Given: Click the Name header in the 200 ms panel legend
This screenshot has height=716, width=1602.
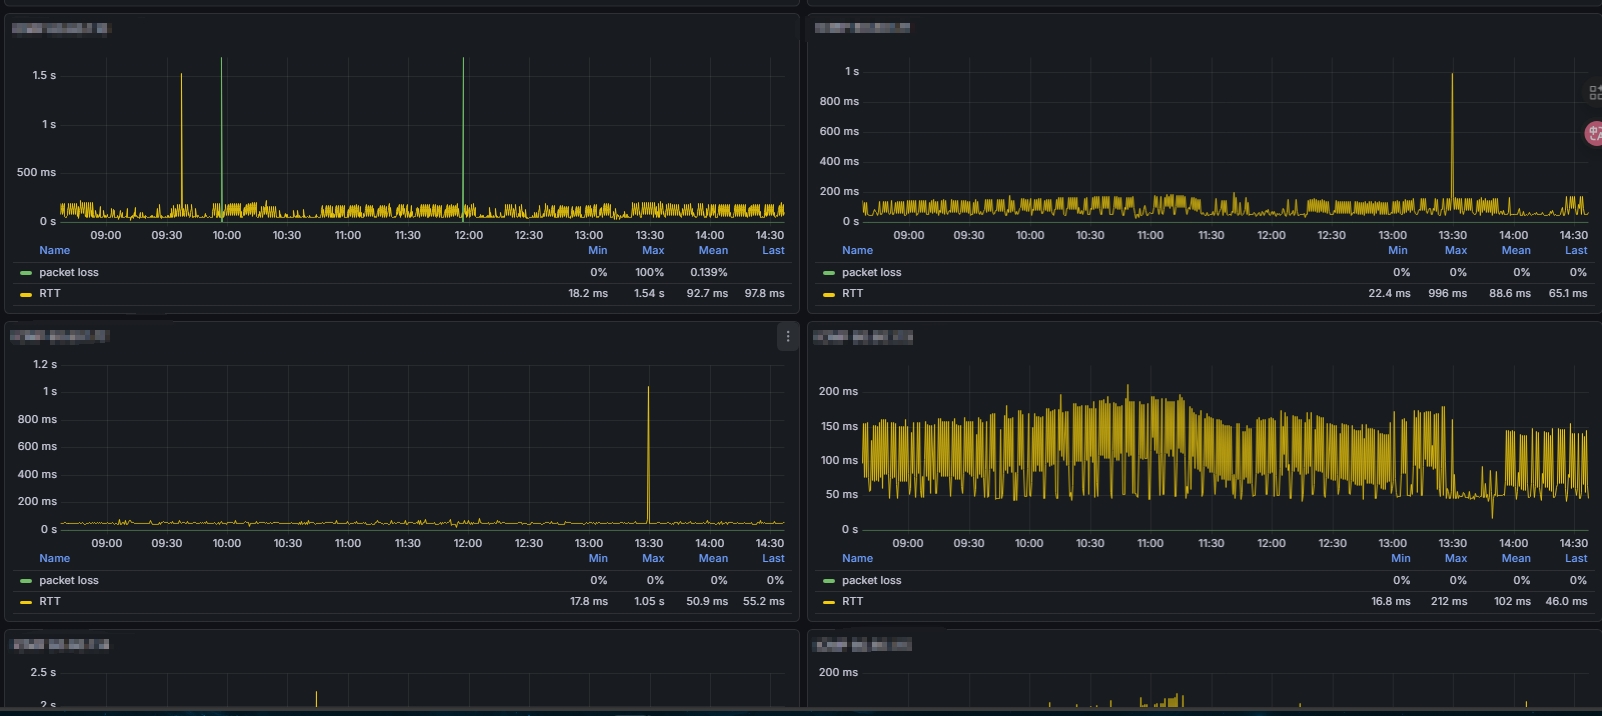Looking at the screenshot, I should click(x=857, y=558).
